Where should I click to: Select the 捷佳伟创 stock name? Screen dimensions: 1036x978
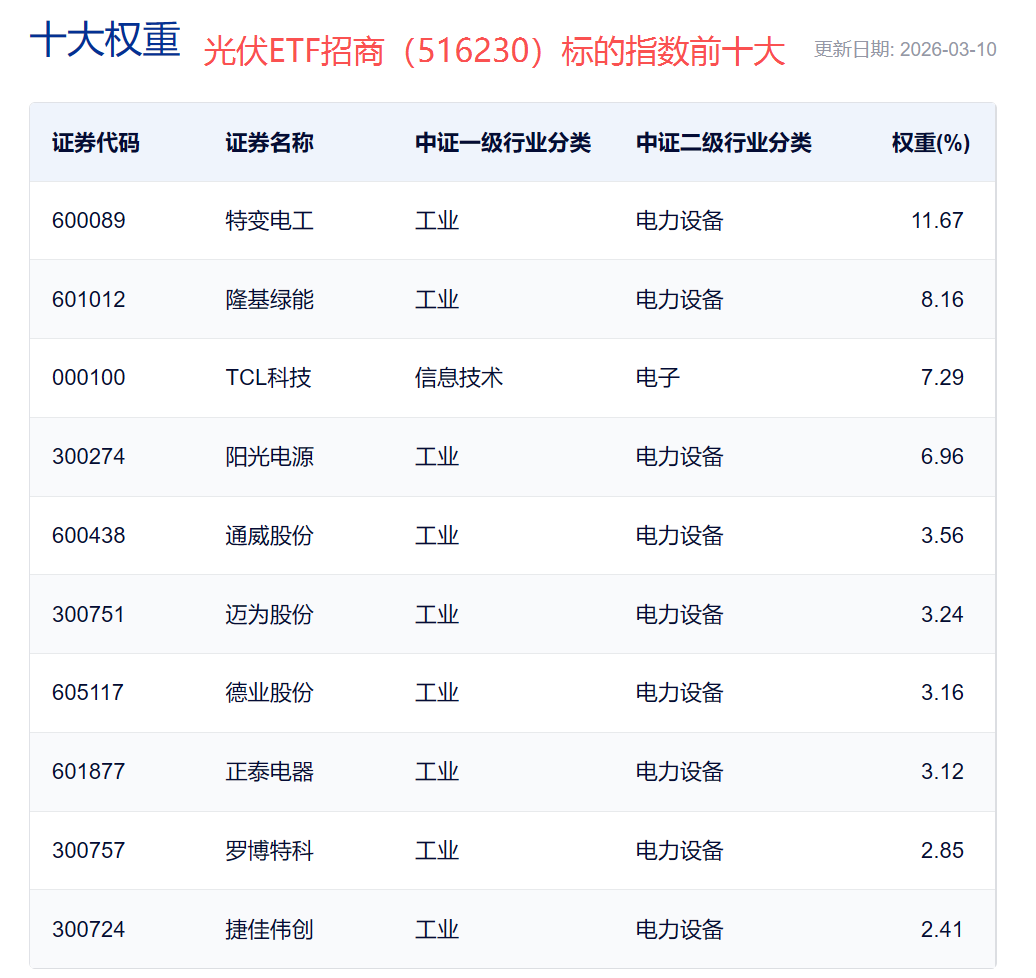(x=269, y=930)
